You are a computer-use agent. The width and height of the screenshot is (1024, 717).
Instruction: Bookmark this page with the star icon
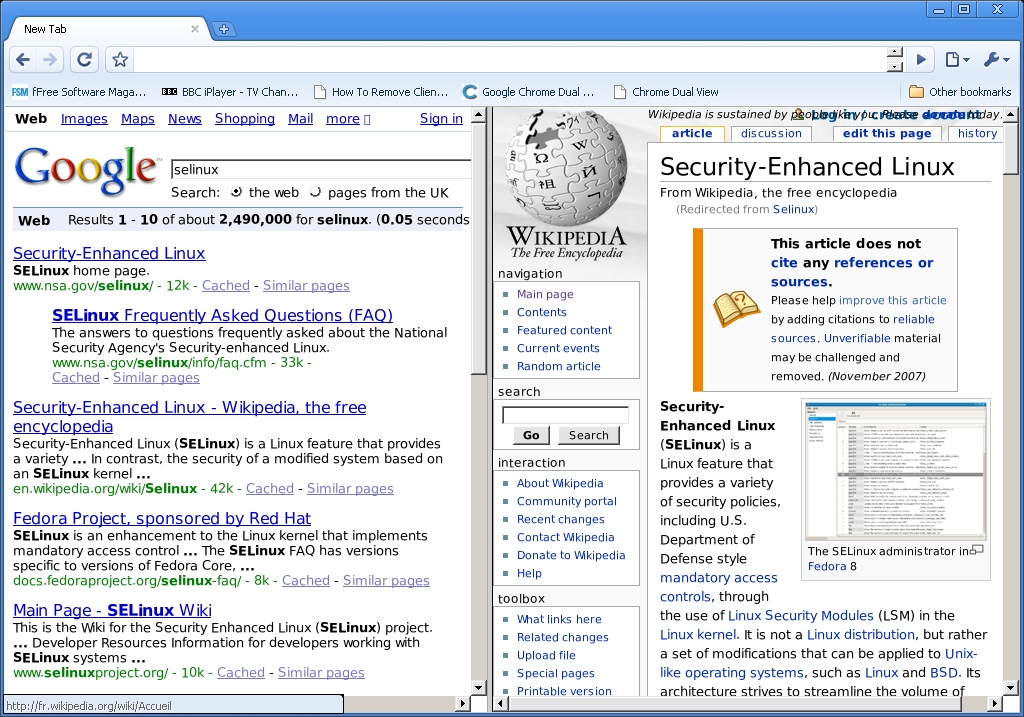pos(120,60)
